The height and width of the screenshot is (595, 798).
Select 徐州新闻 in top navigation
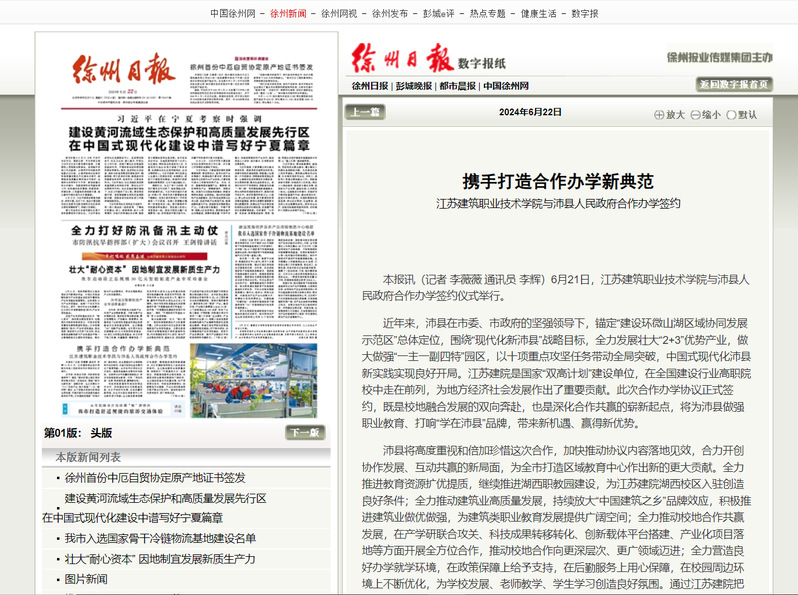(289, 13)
